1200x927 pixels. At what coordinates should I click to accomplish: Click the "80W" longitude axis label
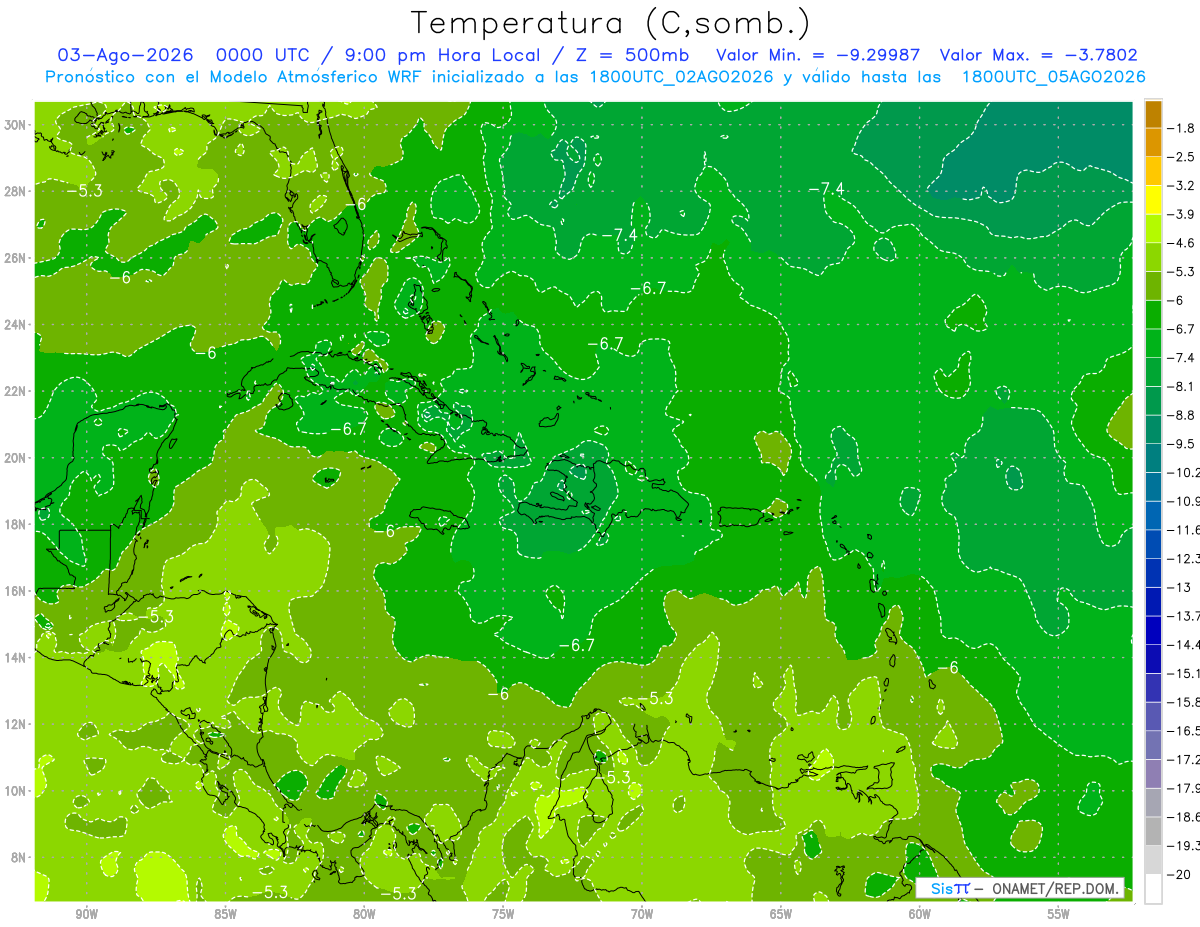(x=365, y=914)
